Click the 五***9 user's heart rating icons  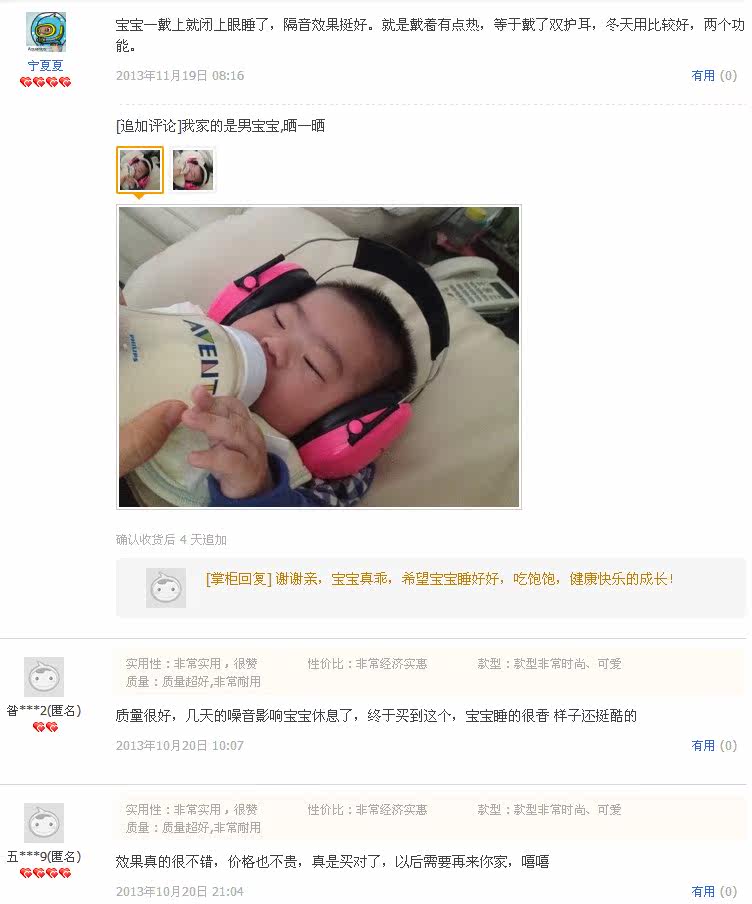tap(46, 873)
